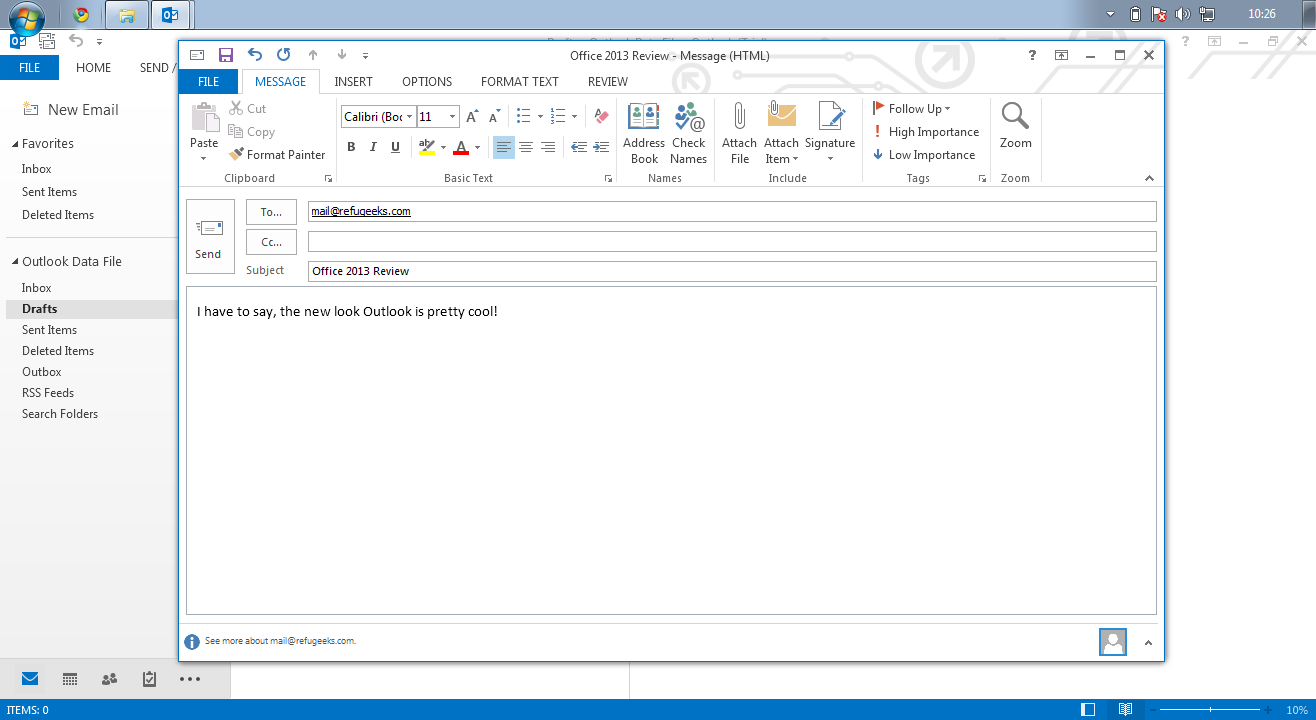
Task: Click the To... recipients button
Action: point(271,212)
